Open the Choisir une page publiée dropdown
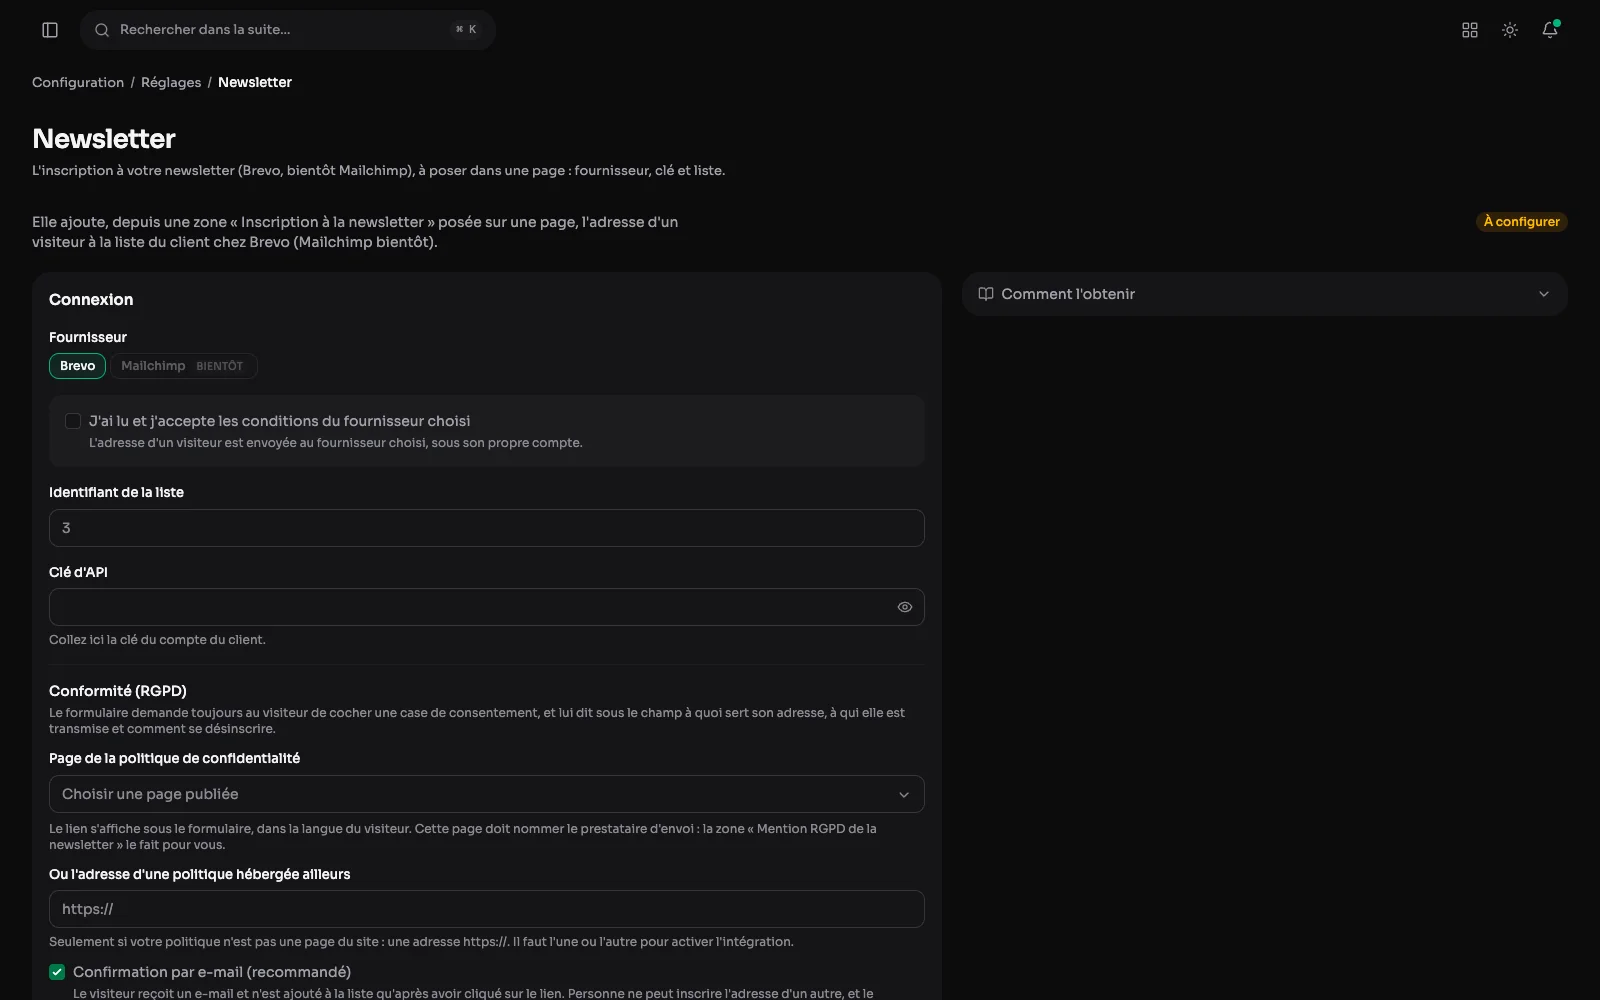 (487, 794)
